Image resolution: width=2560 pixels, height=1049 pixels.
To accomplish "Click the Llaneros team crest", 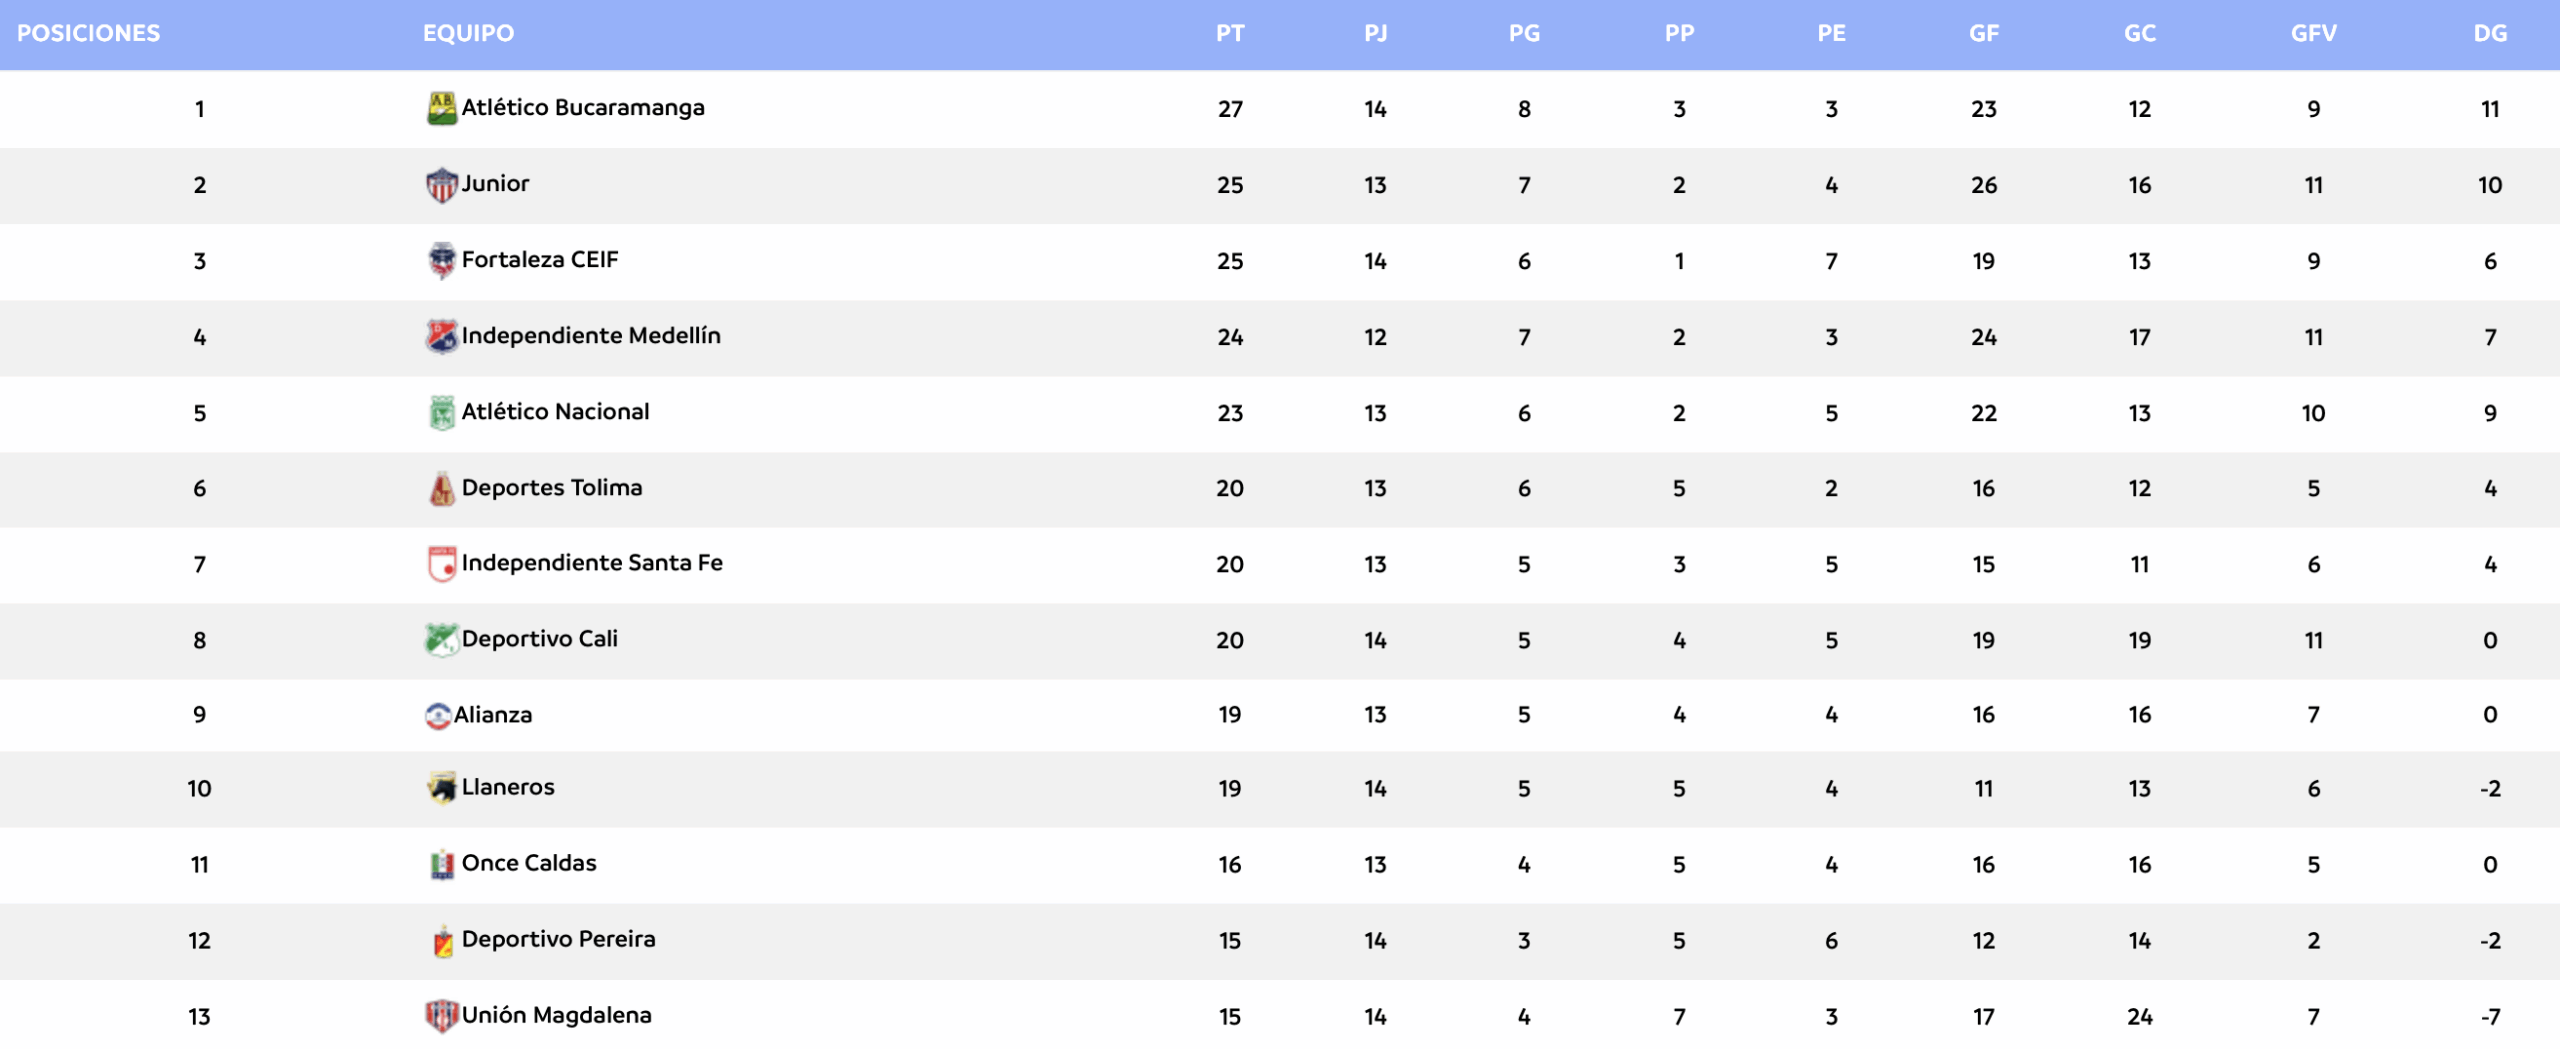I will [441, 788].
